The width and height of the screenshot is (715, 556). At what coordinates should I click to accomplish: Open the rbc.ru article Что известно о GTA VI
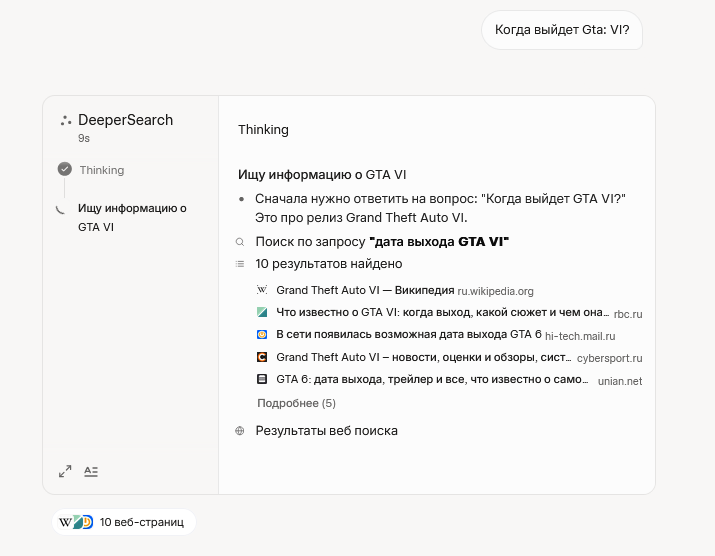(442, 312)
